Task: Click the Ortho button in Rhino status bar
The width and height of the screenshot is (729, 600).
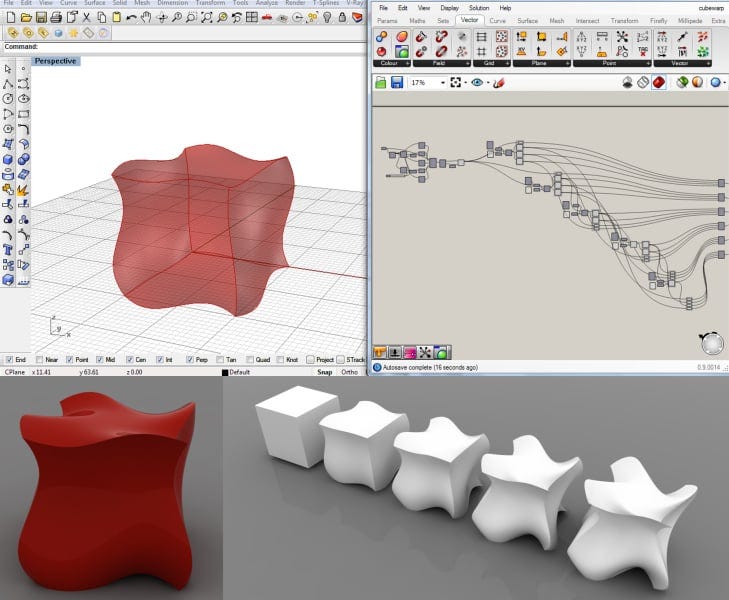Action: click(349, 372)
